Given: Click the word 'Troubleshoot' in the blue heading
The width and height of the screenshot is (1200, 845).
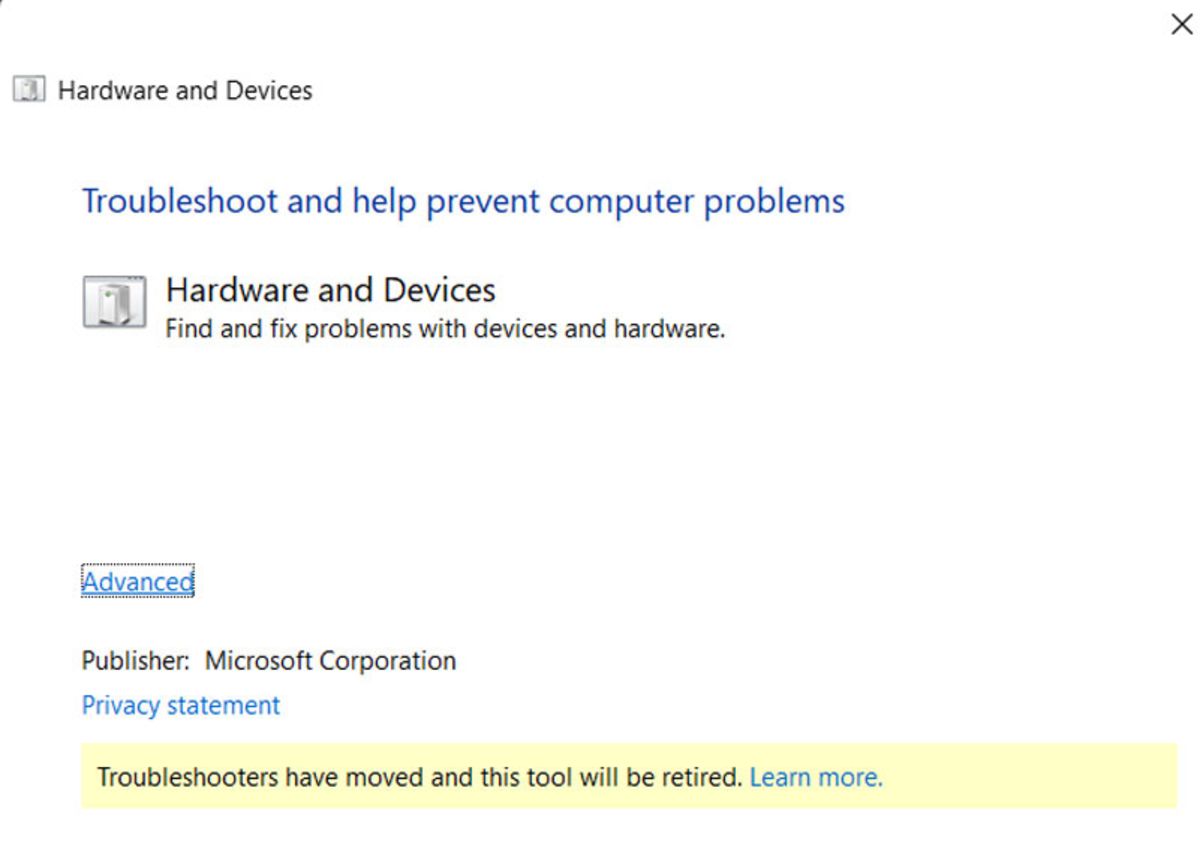Looking at the screenshot, I should [180, 201].
